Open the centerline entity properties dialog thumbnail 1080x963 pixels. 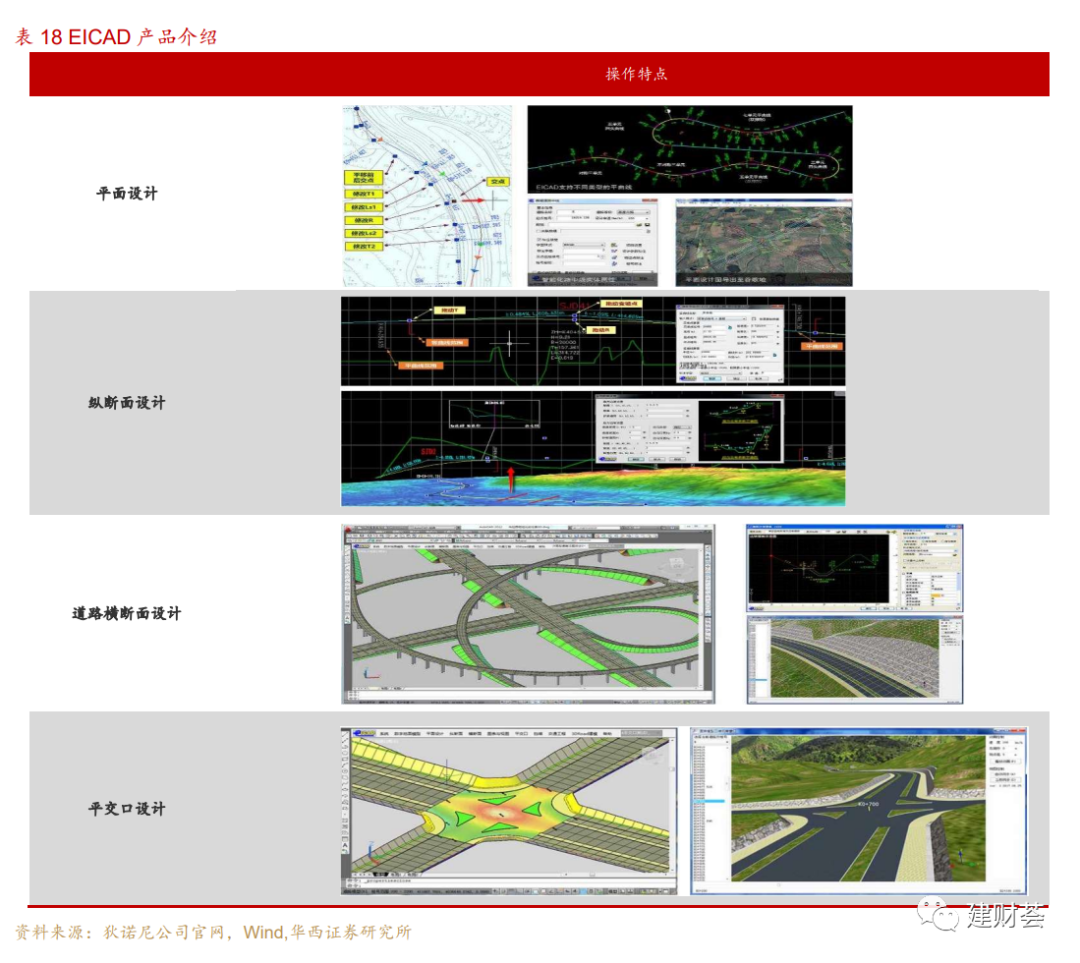[592, 242]
